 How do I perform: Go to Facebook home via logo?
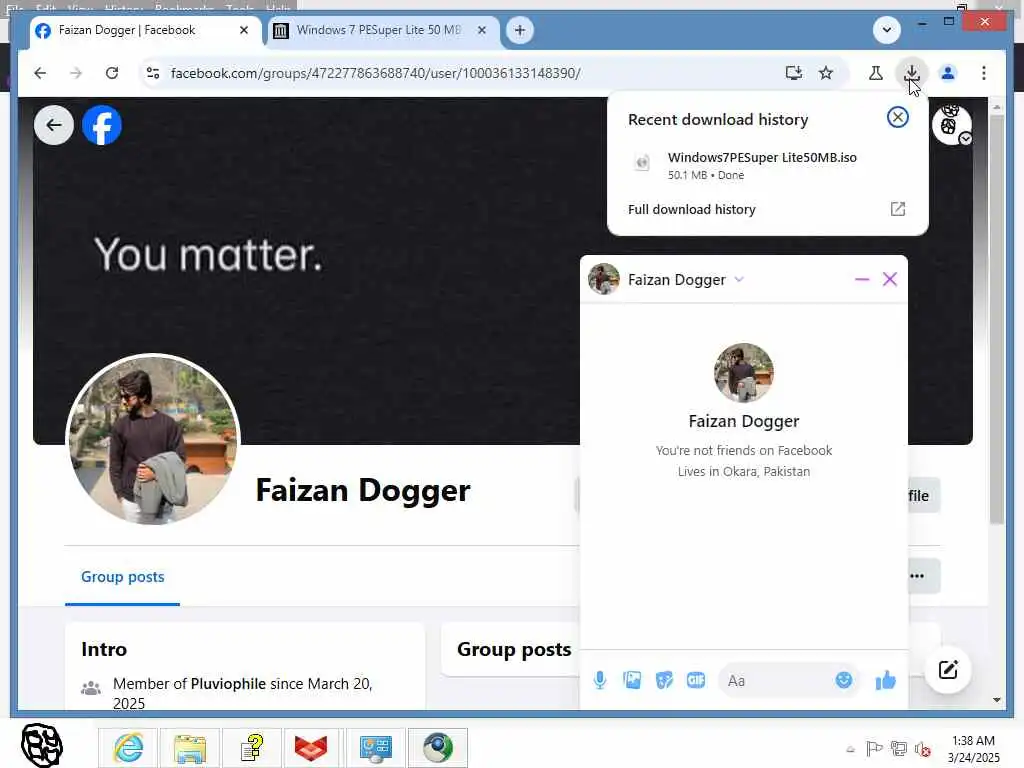(x=102, y=125)
